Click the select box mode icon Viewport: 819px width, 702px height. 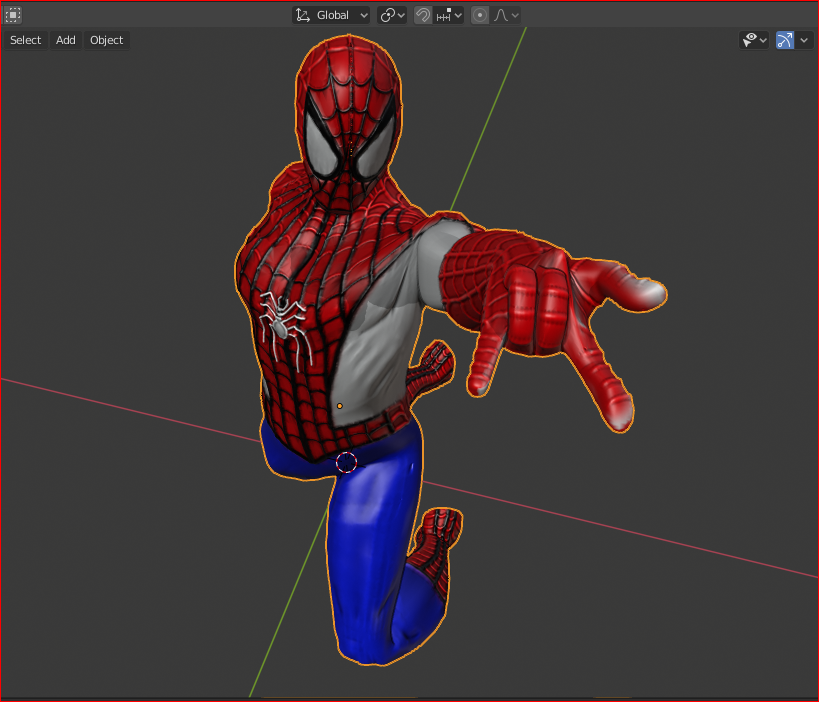13,15
